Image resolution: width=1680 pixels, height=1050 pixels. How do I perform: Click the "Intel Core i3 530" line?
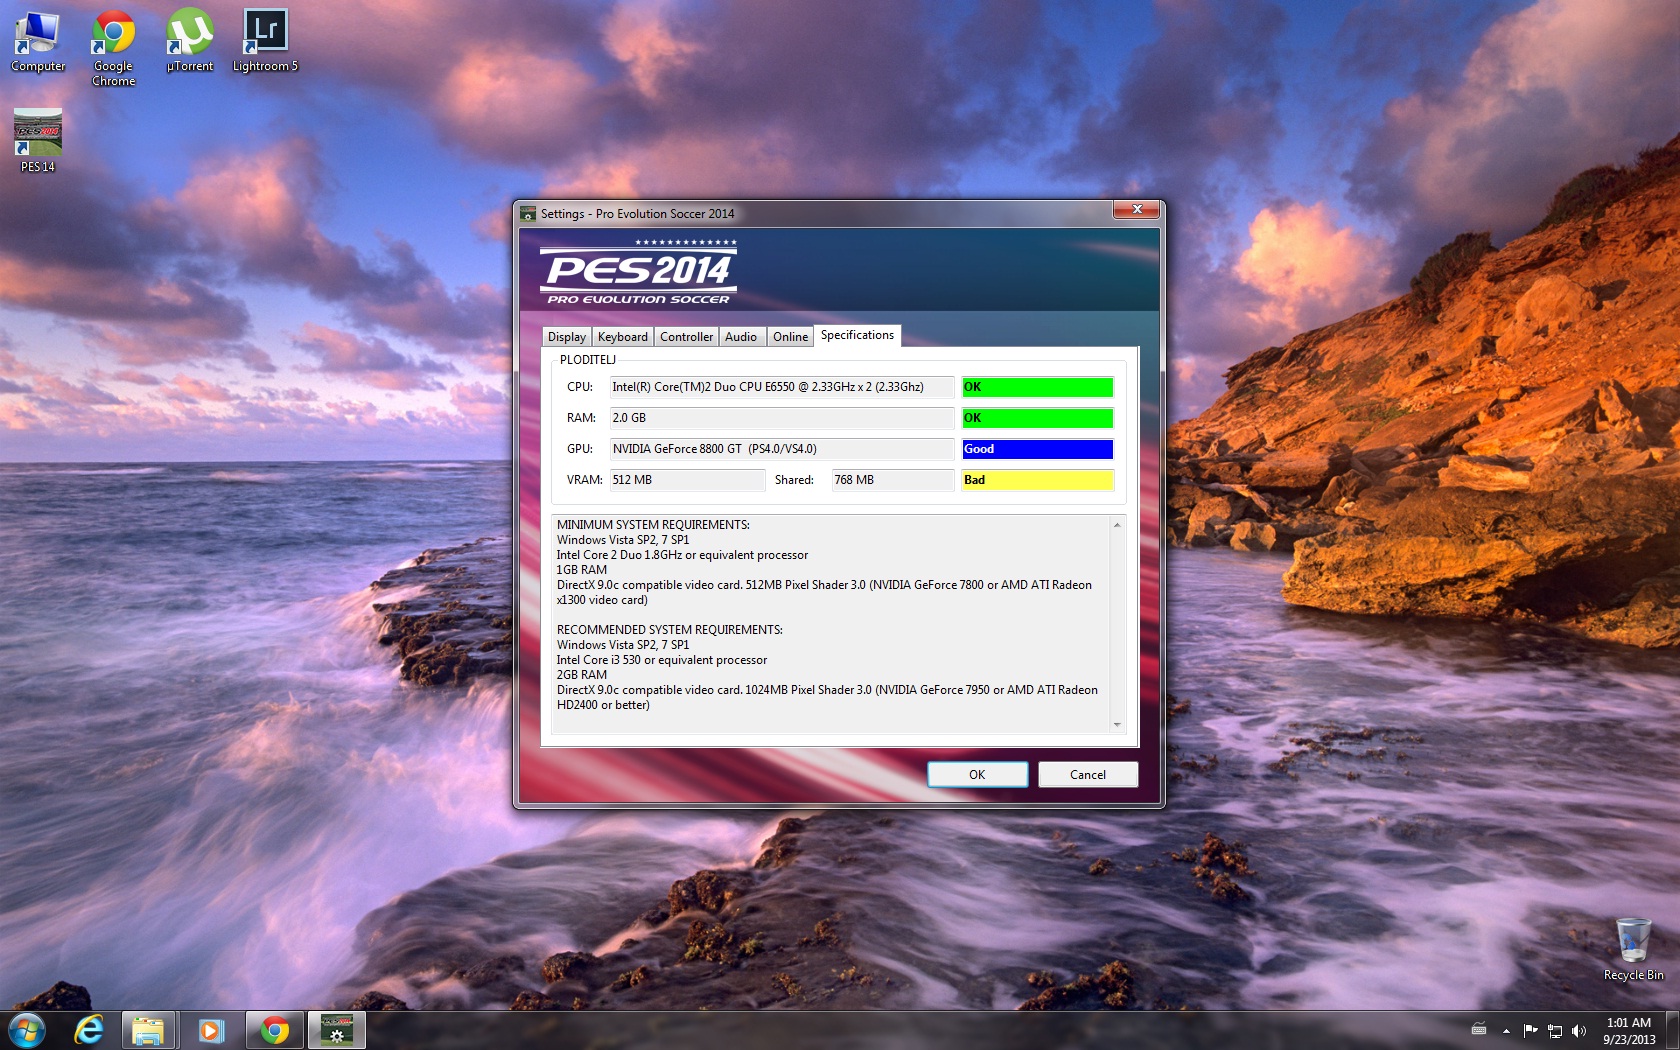pyautogui.click(x=662, y=660)
